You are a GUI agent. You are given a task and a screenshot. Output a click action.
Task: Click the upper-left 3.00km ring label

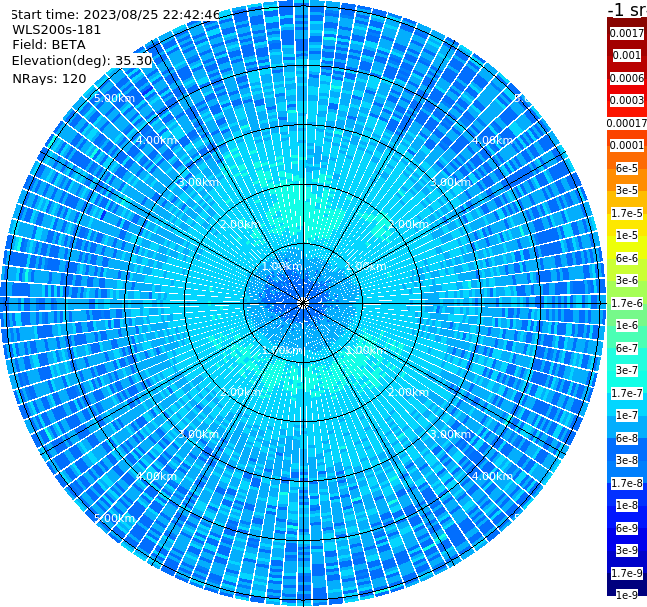click(198, 182)
